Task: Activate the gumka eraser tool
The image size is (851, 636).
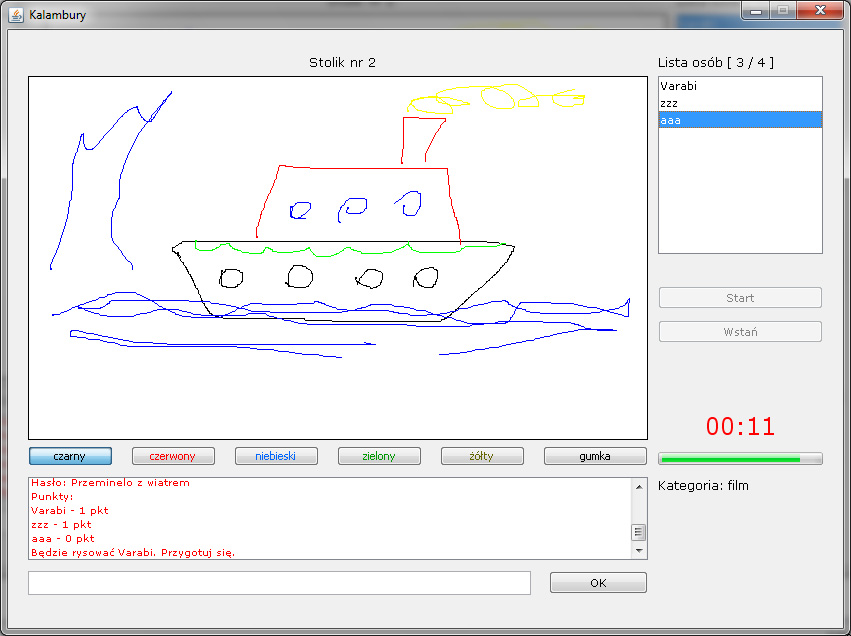Action: 594,456
